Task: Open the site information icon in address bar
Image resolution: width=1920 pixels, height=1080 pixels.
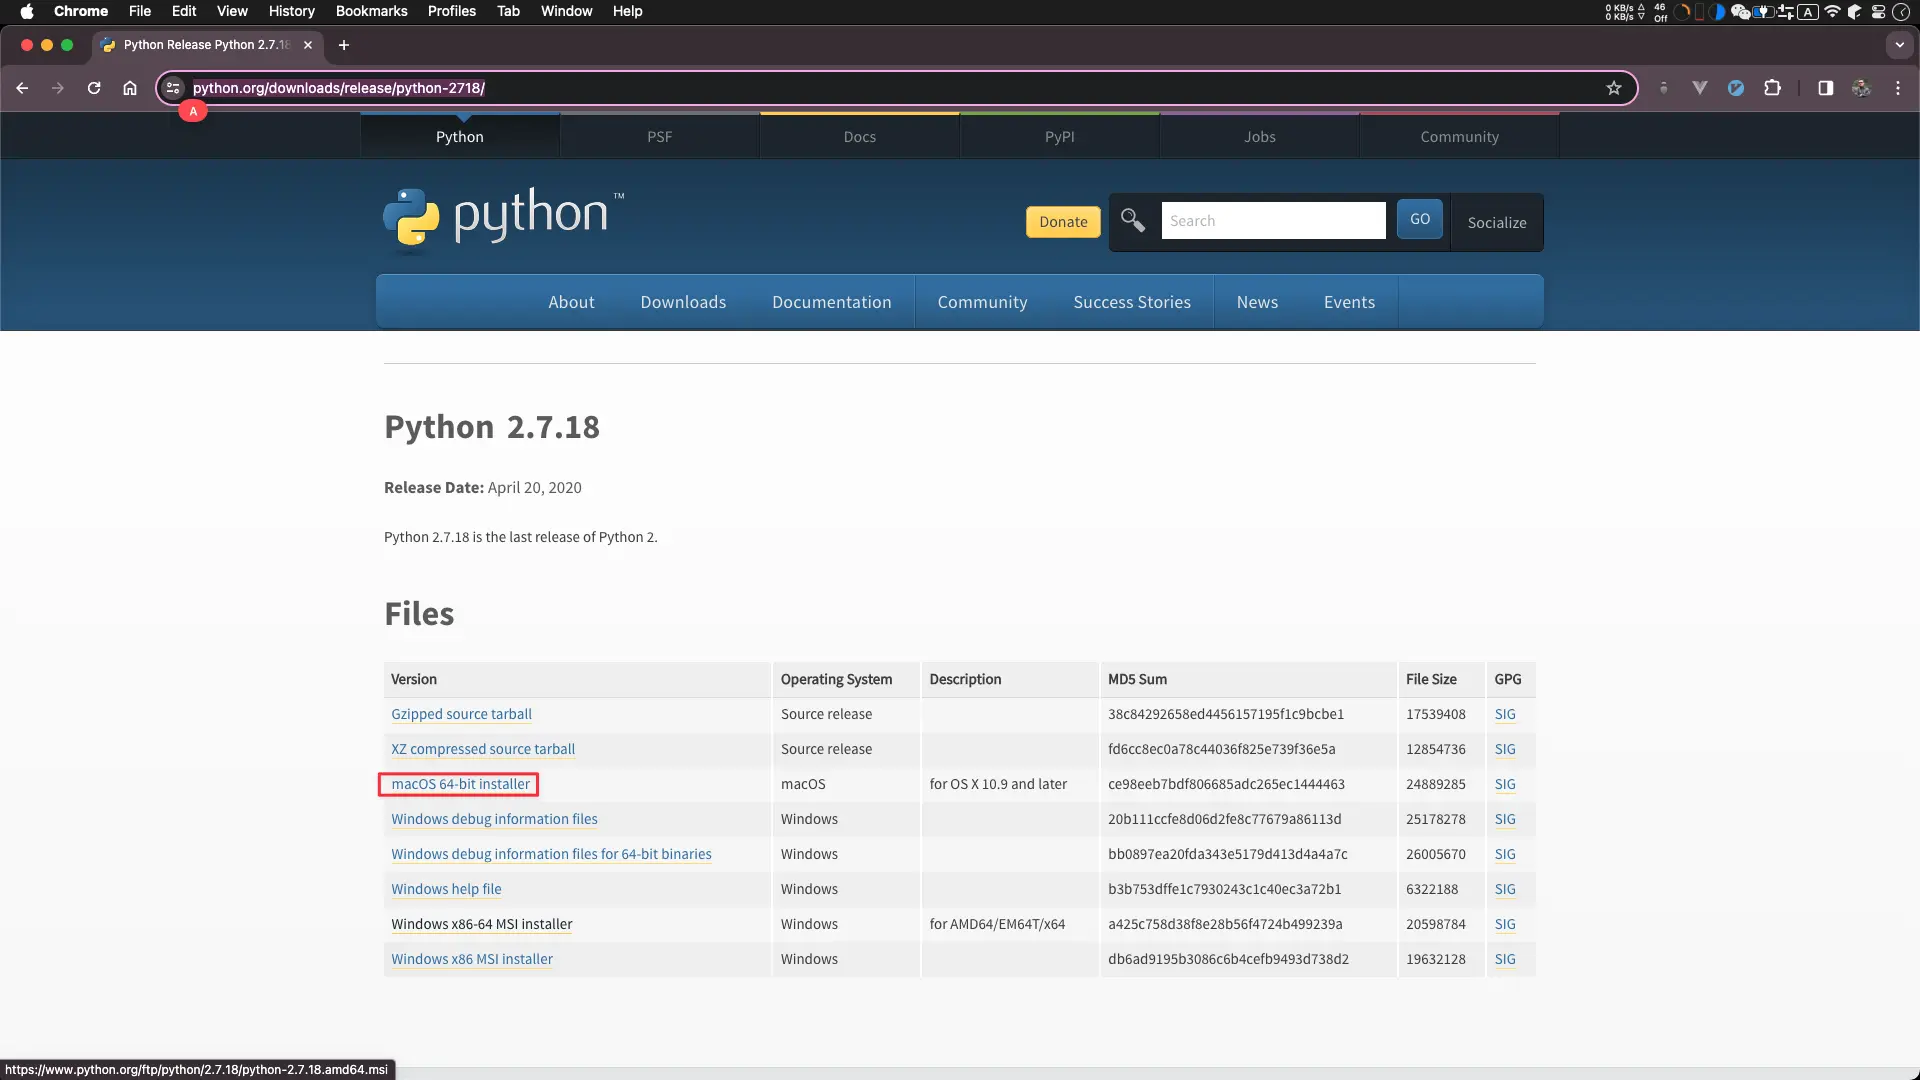Action: click(173, 88)
